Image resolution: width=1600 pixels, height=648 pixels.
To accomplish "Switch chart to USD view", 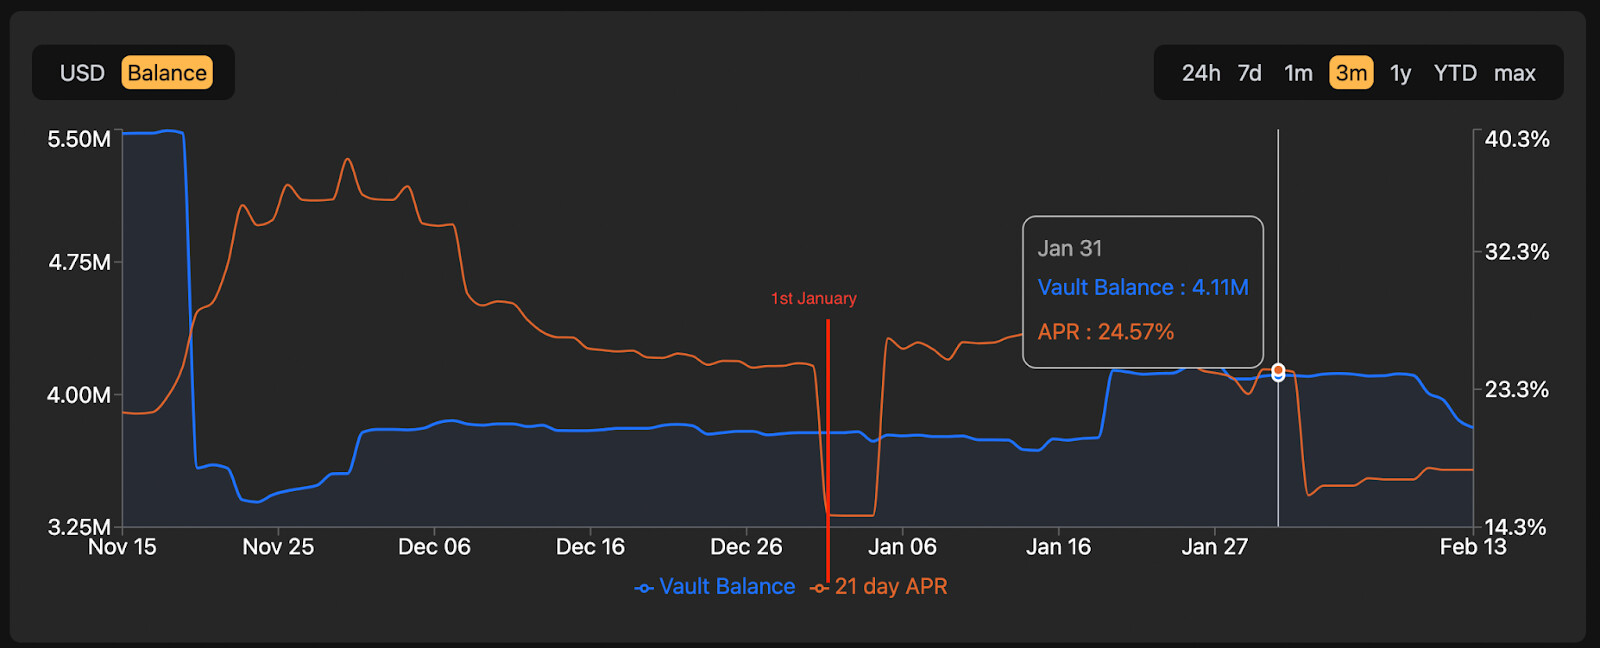I will 82,73.
